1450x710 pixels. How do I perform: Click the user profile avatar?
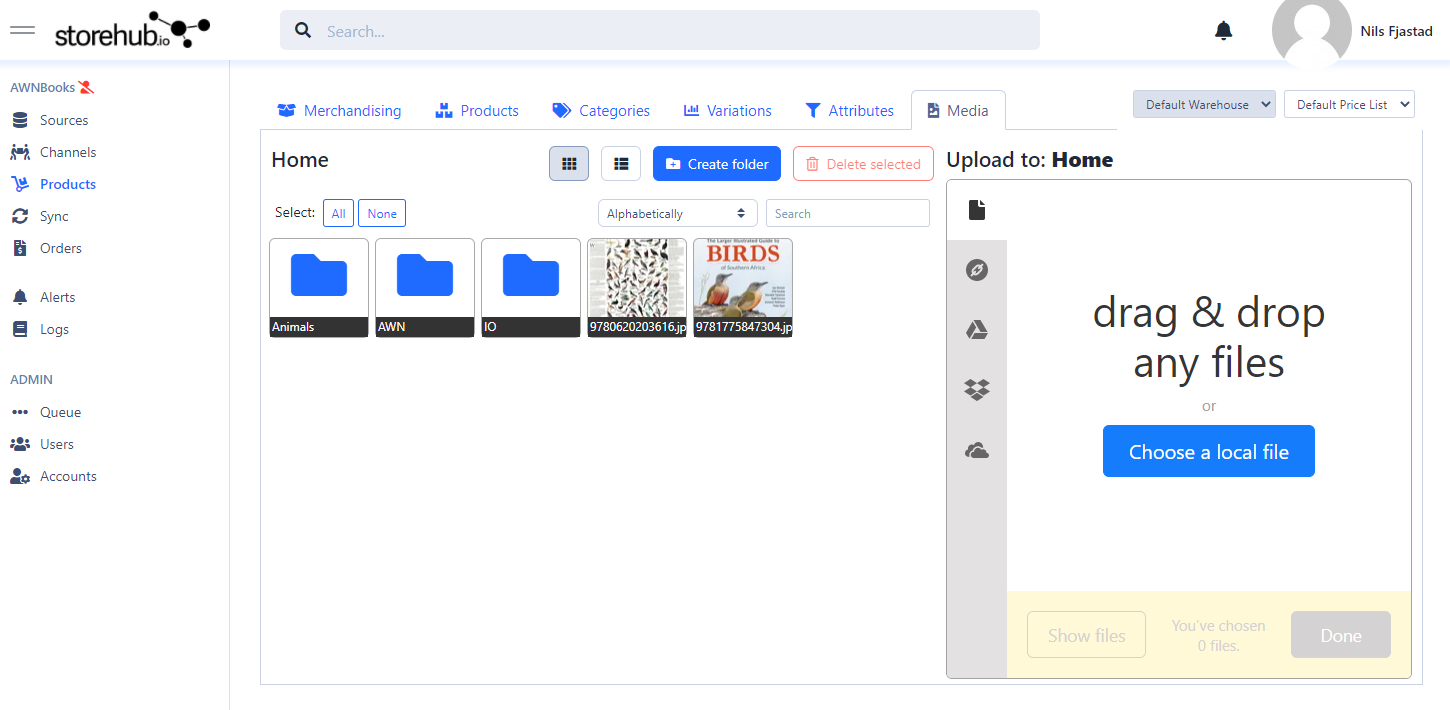1311,32
